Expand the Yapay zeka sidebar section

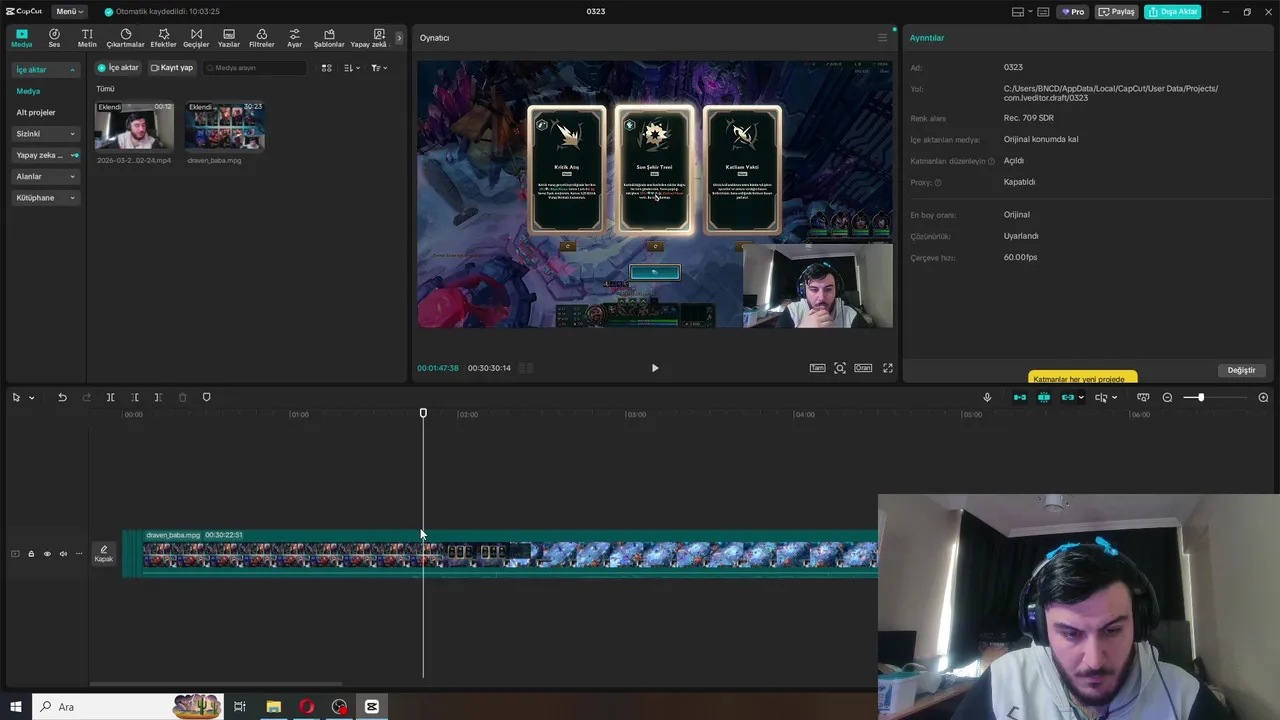click(46, 155)
